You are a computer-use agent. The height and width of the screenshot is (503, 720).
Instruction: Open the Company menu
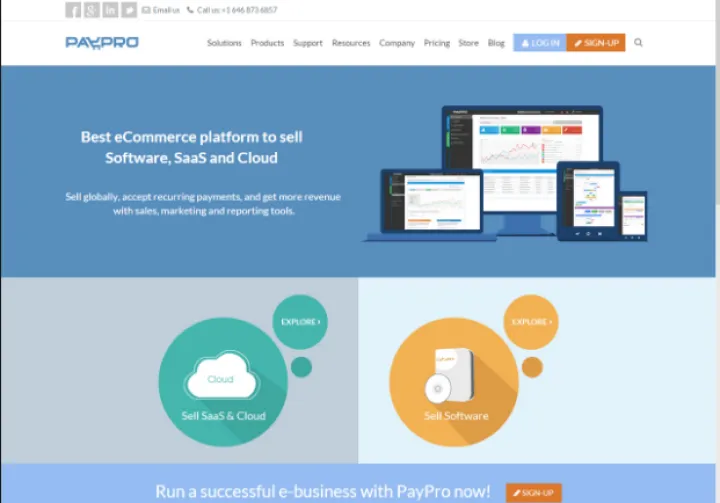(x=397, y=43)
